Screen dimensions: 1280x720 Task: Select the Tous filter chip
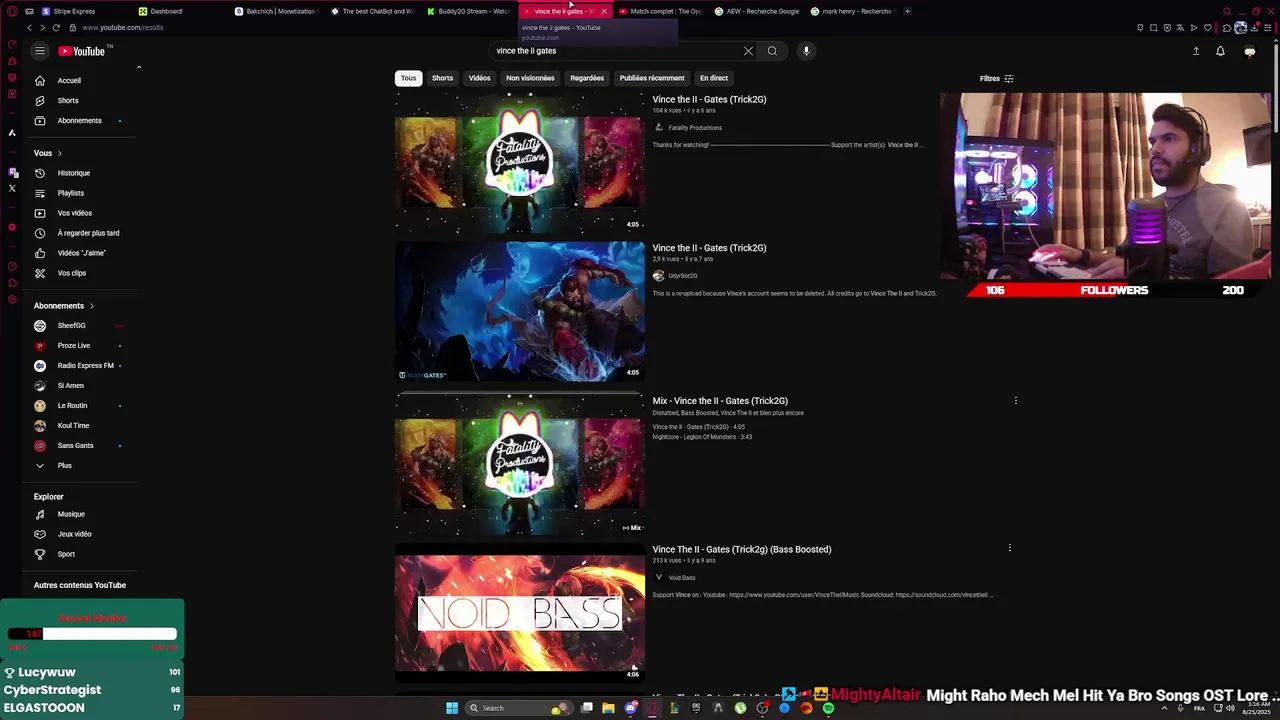[x=409, y=78]
